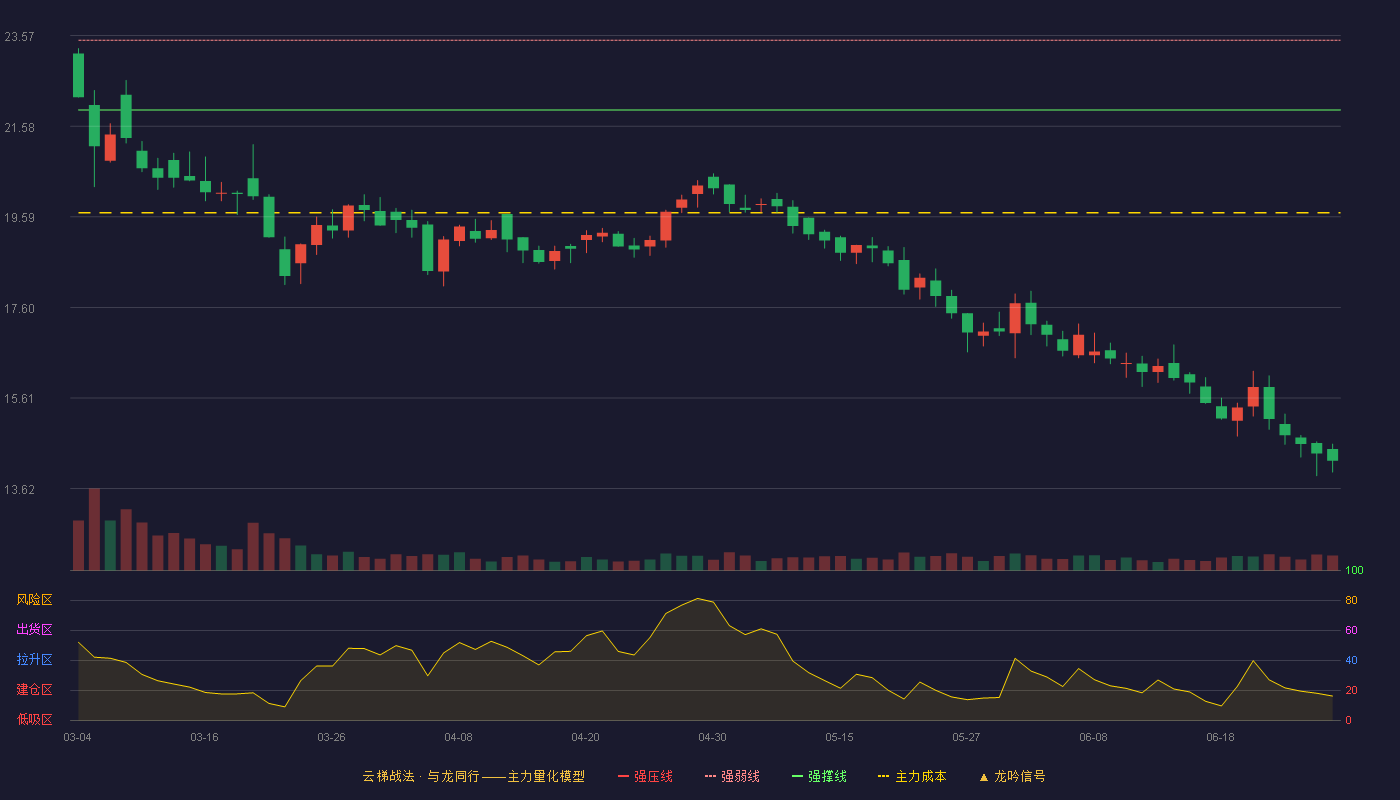
Task: Click the 04-20 date axis label
Action: [x=585, y=737]
